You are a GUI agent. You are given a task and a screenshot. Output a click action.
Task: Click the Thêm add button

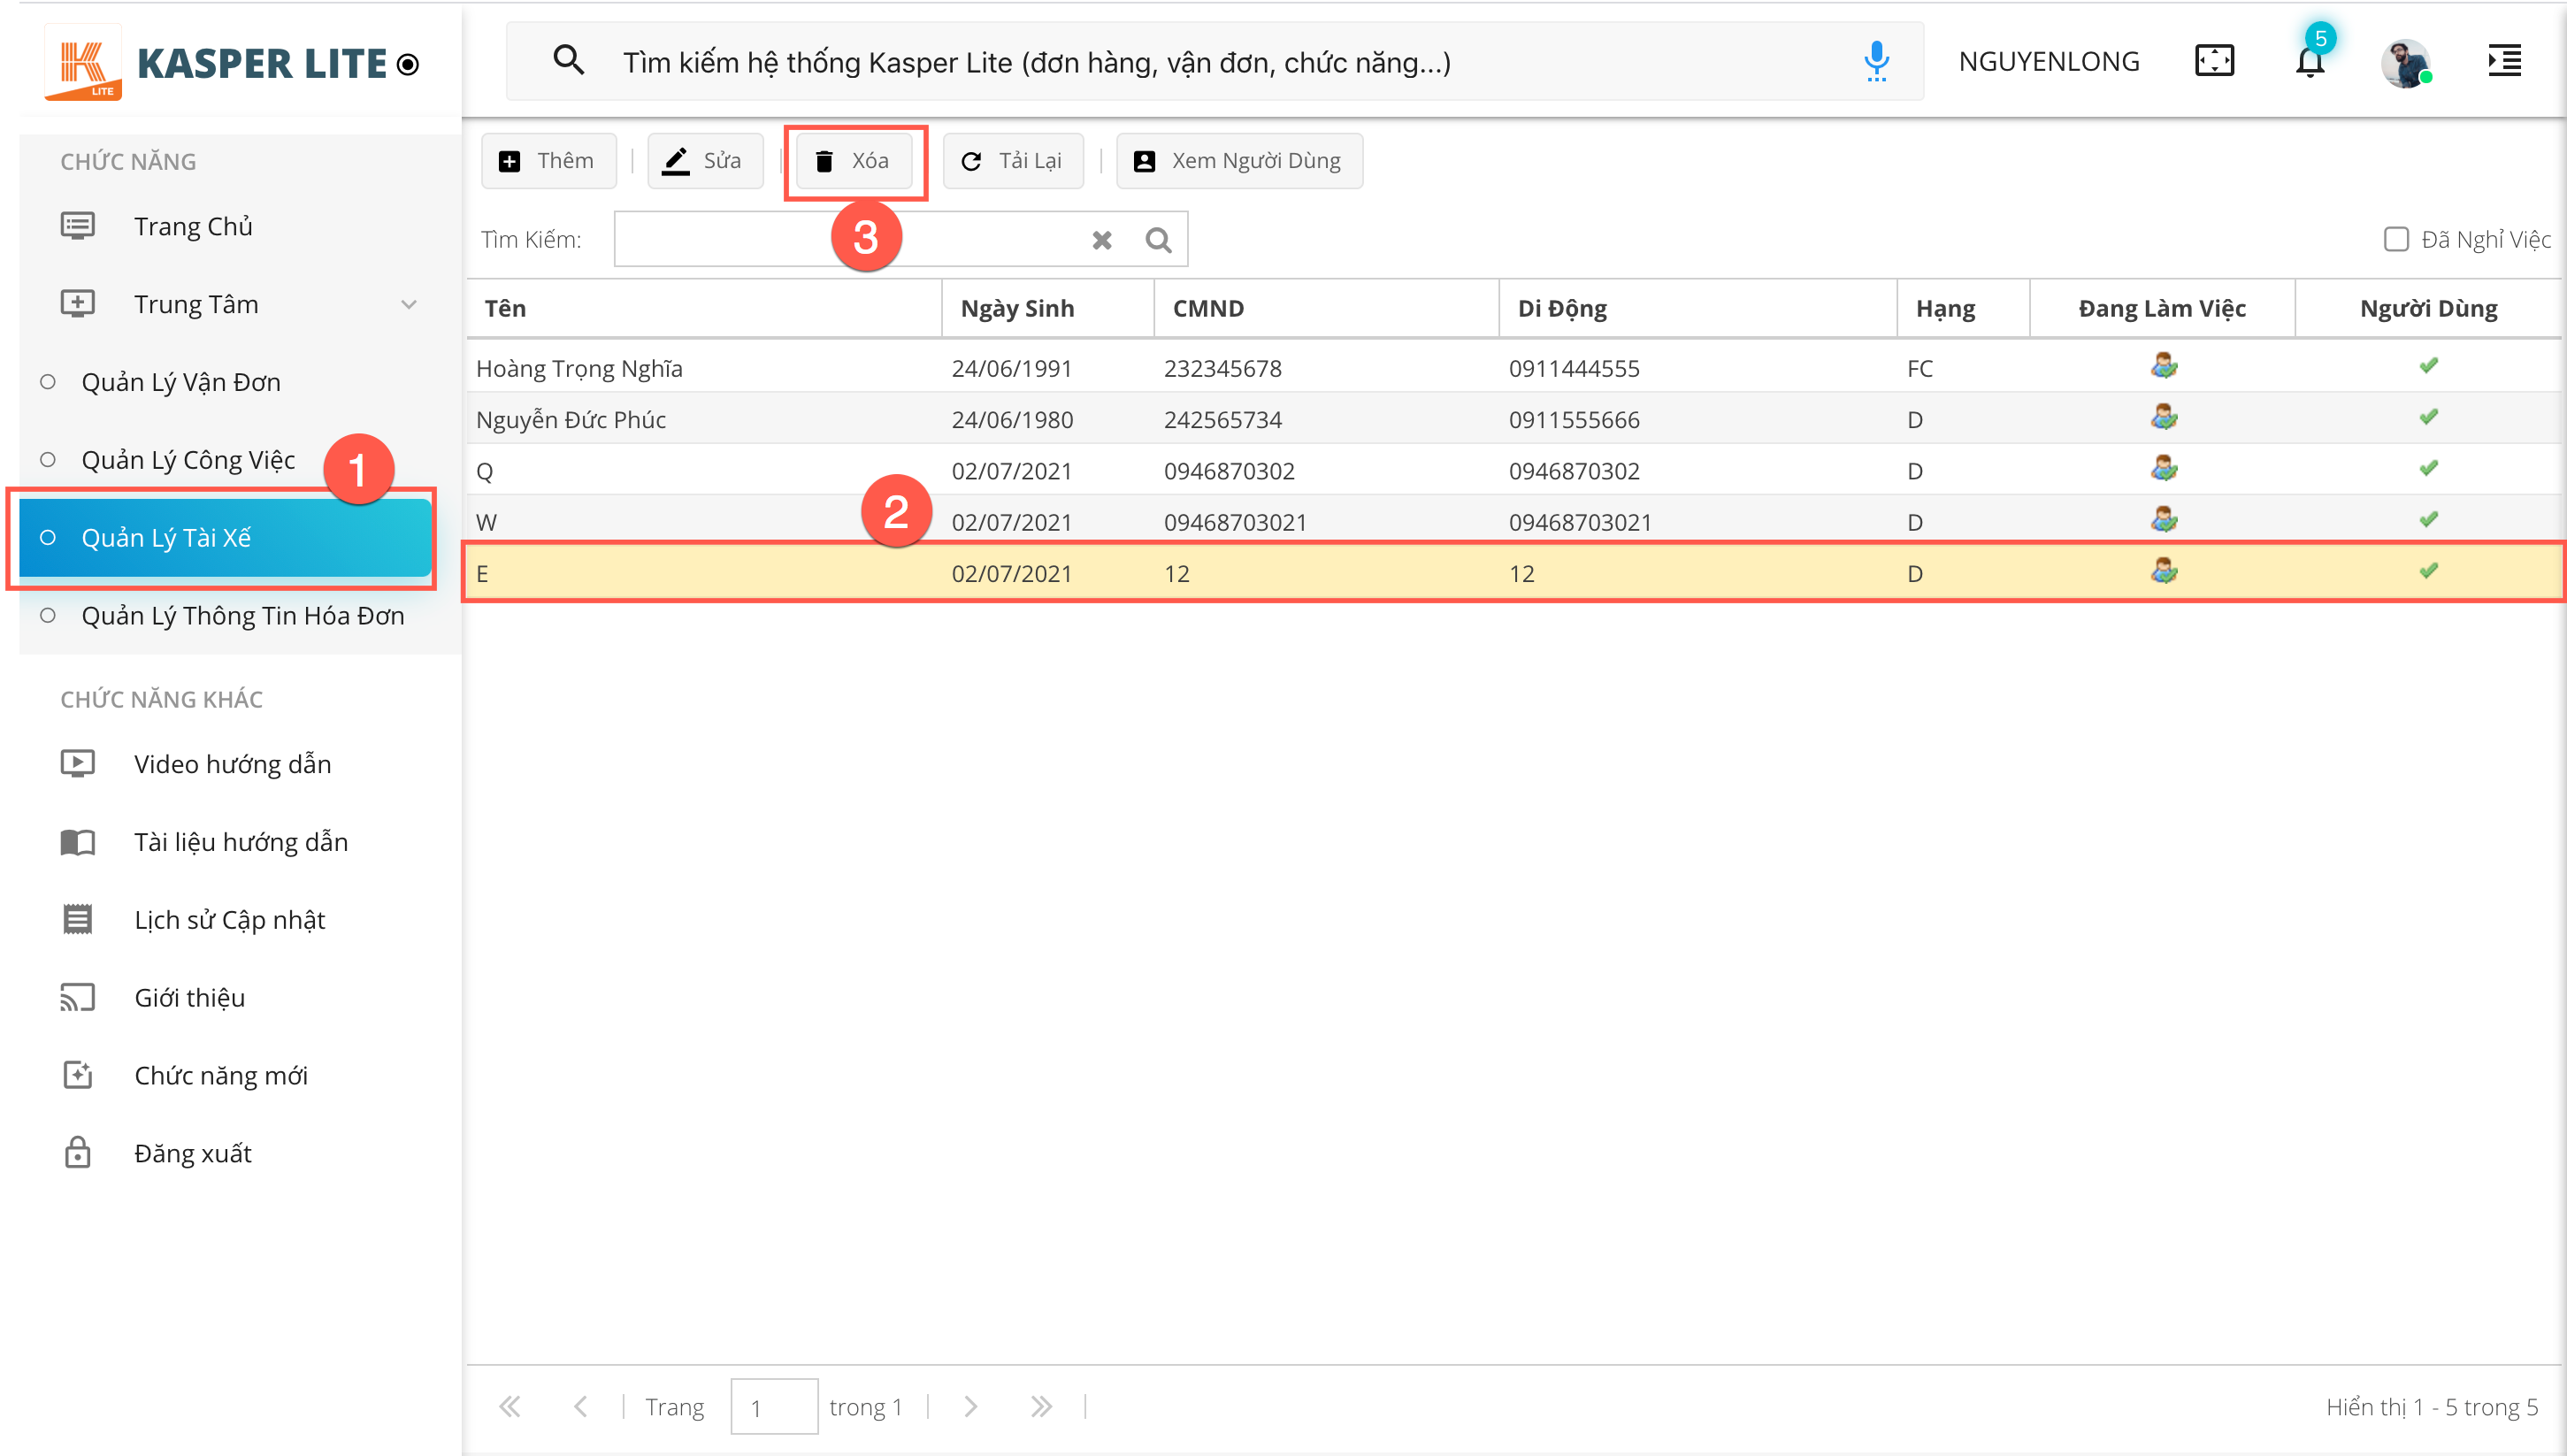tap(548, 161)
